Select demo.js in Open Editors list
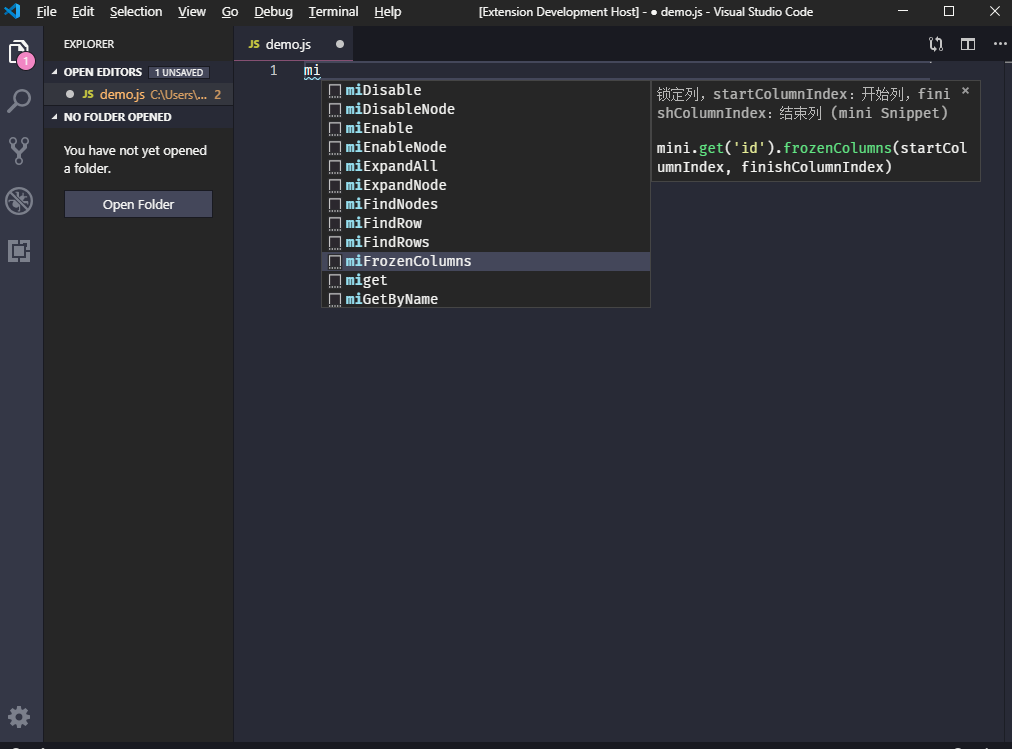This screenshot has width=1012, height=749. tap(138, 94)
